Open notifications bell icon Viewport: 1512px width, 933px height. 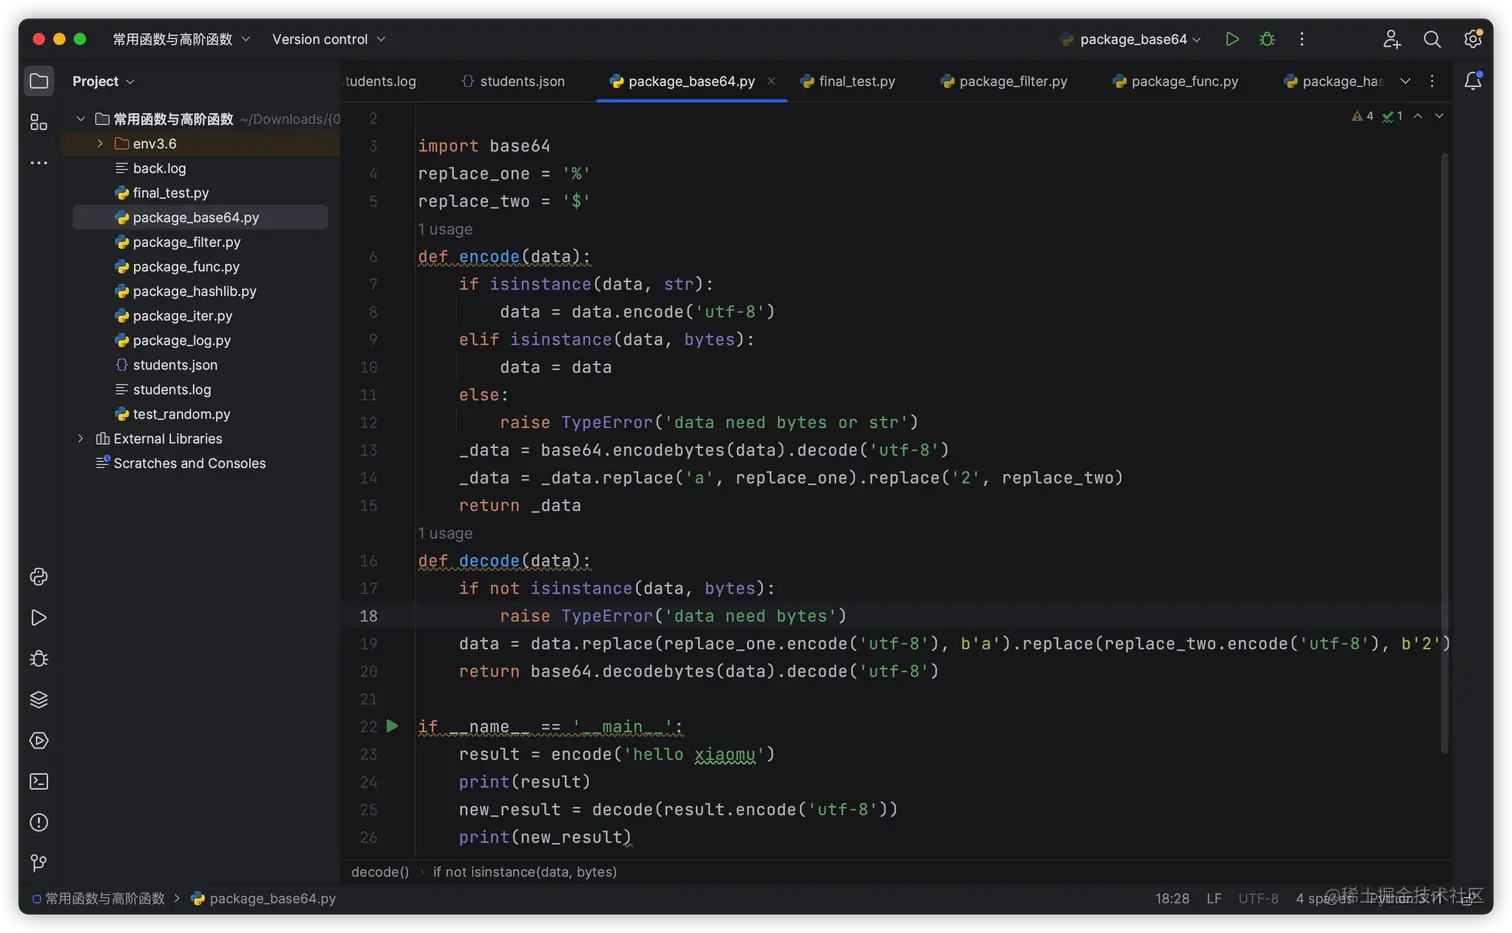click(x=1473, y=81)
